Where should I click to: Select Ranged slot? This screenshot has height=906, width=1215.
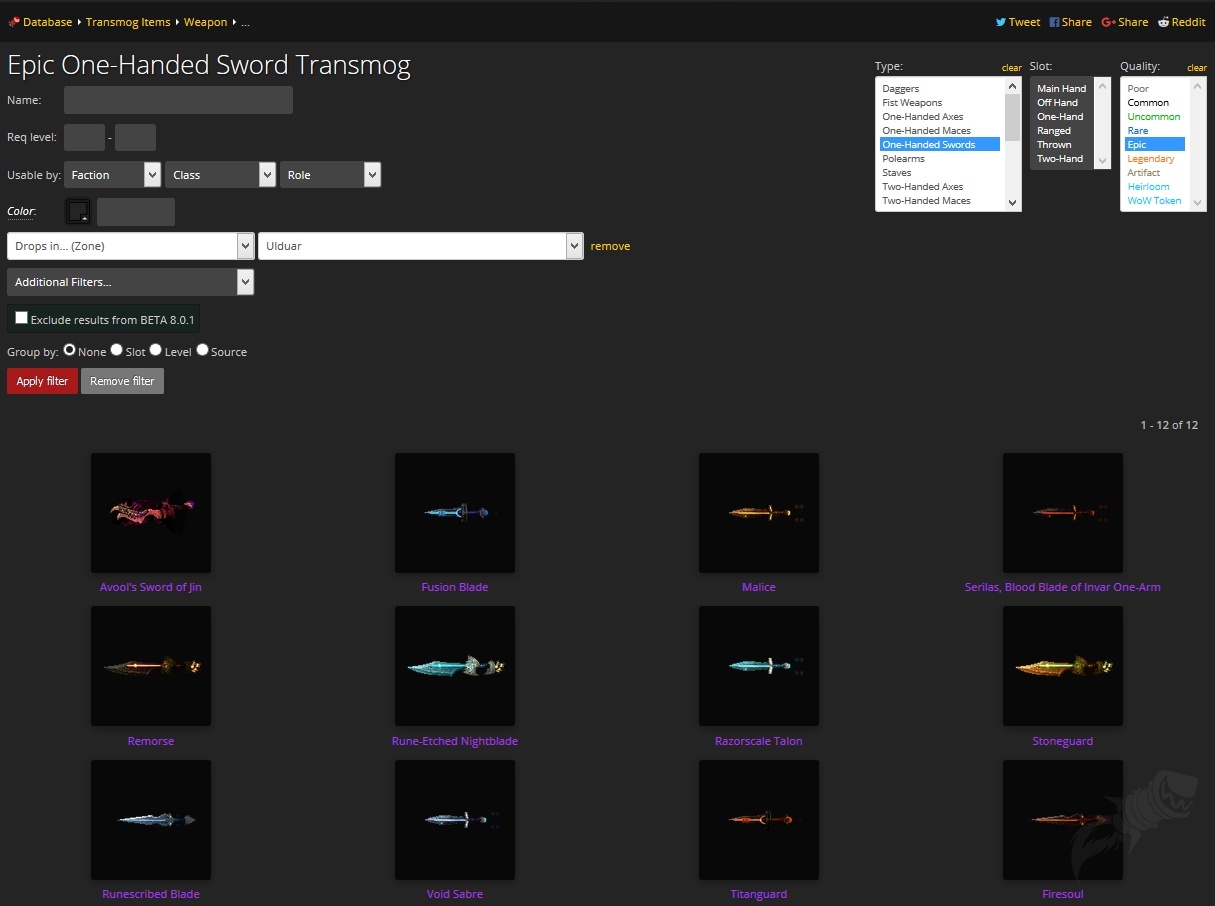point(1054,131)
